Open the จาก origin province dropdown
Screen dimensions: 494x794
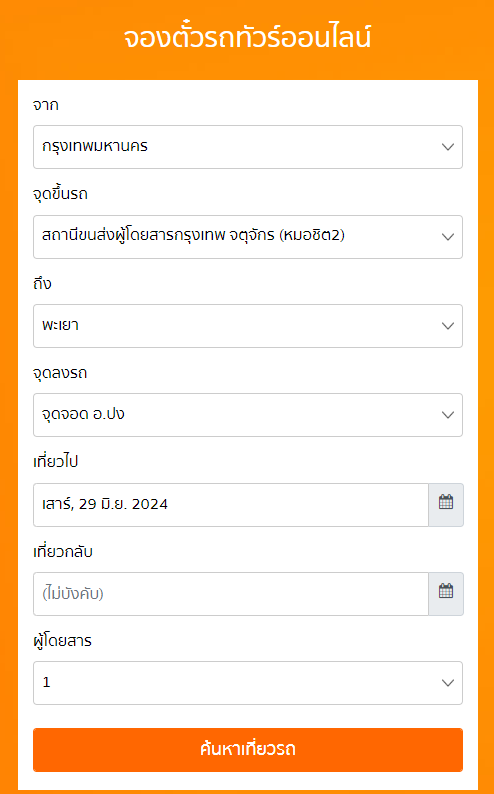point(248,147)
